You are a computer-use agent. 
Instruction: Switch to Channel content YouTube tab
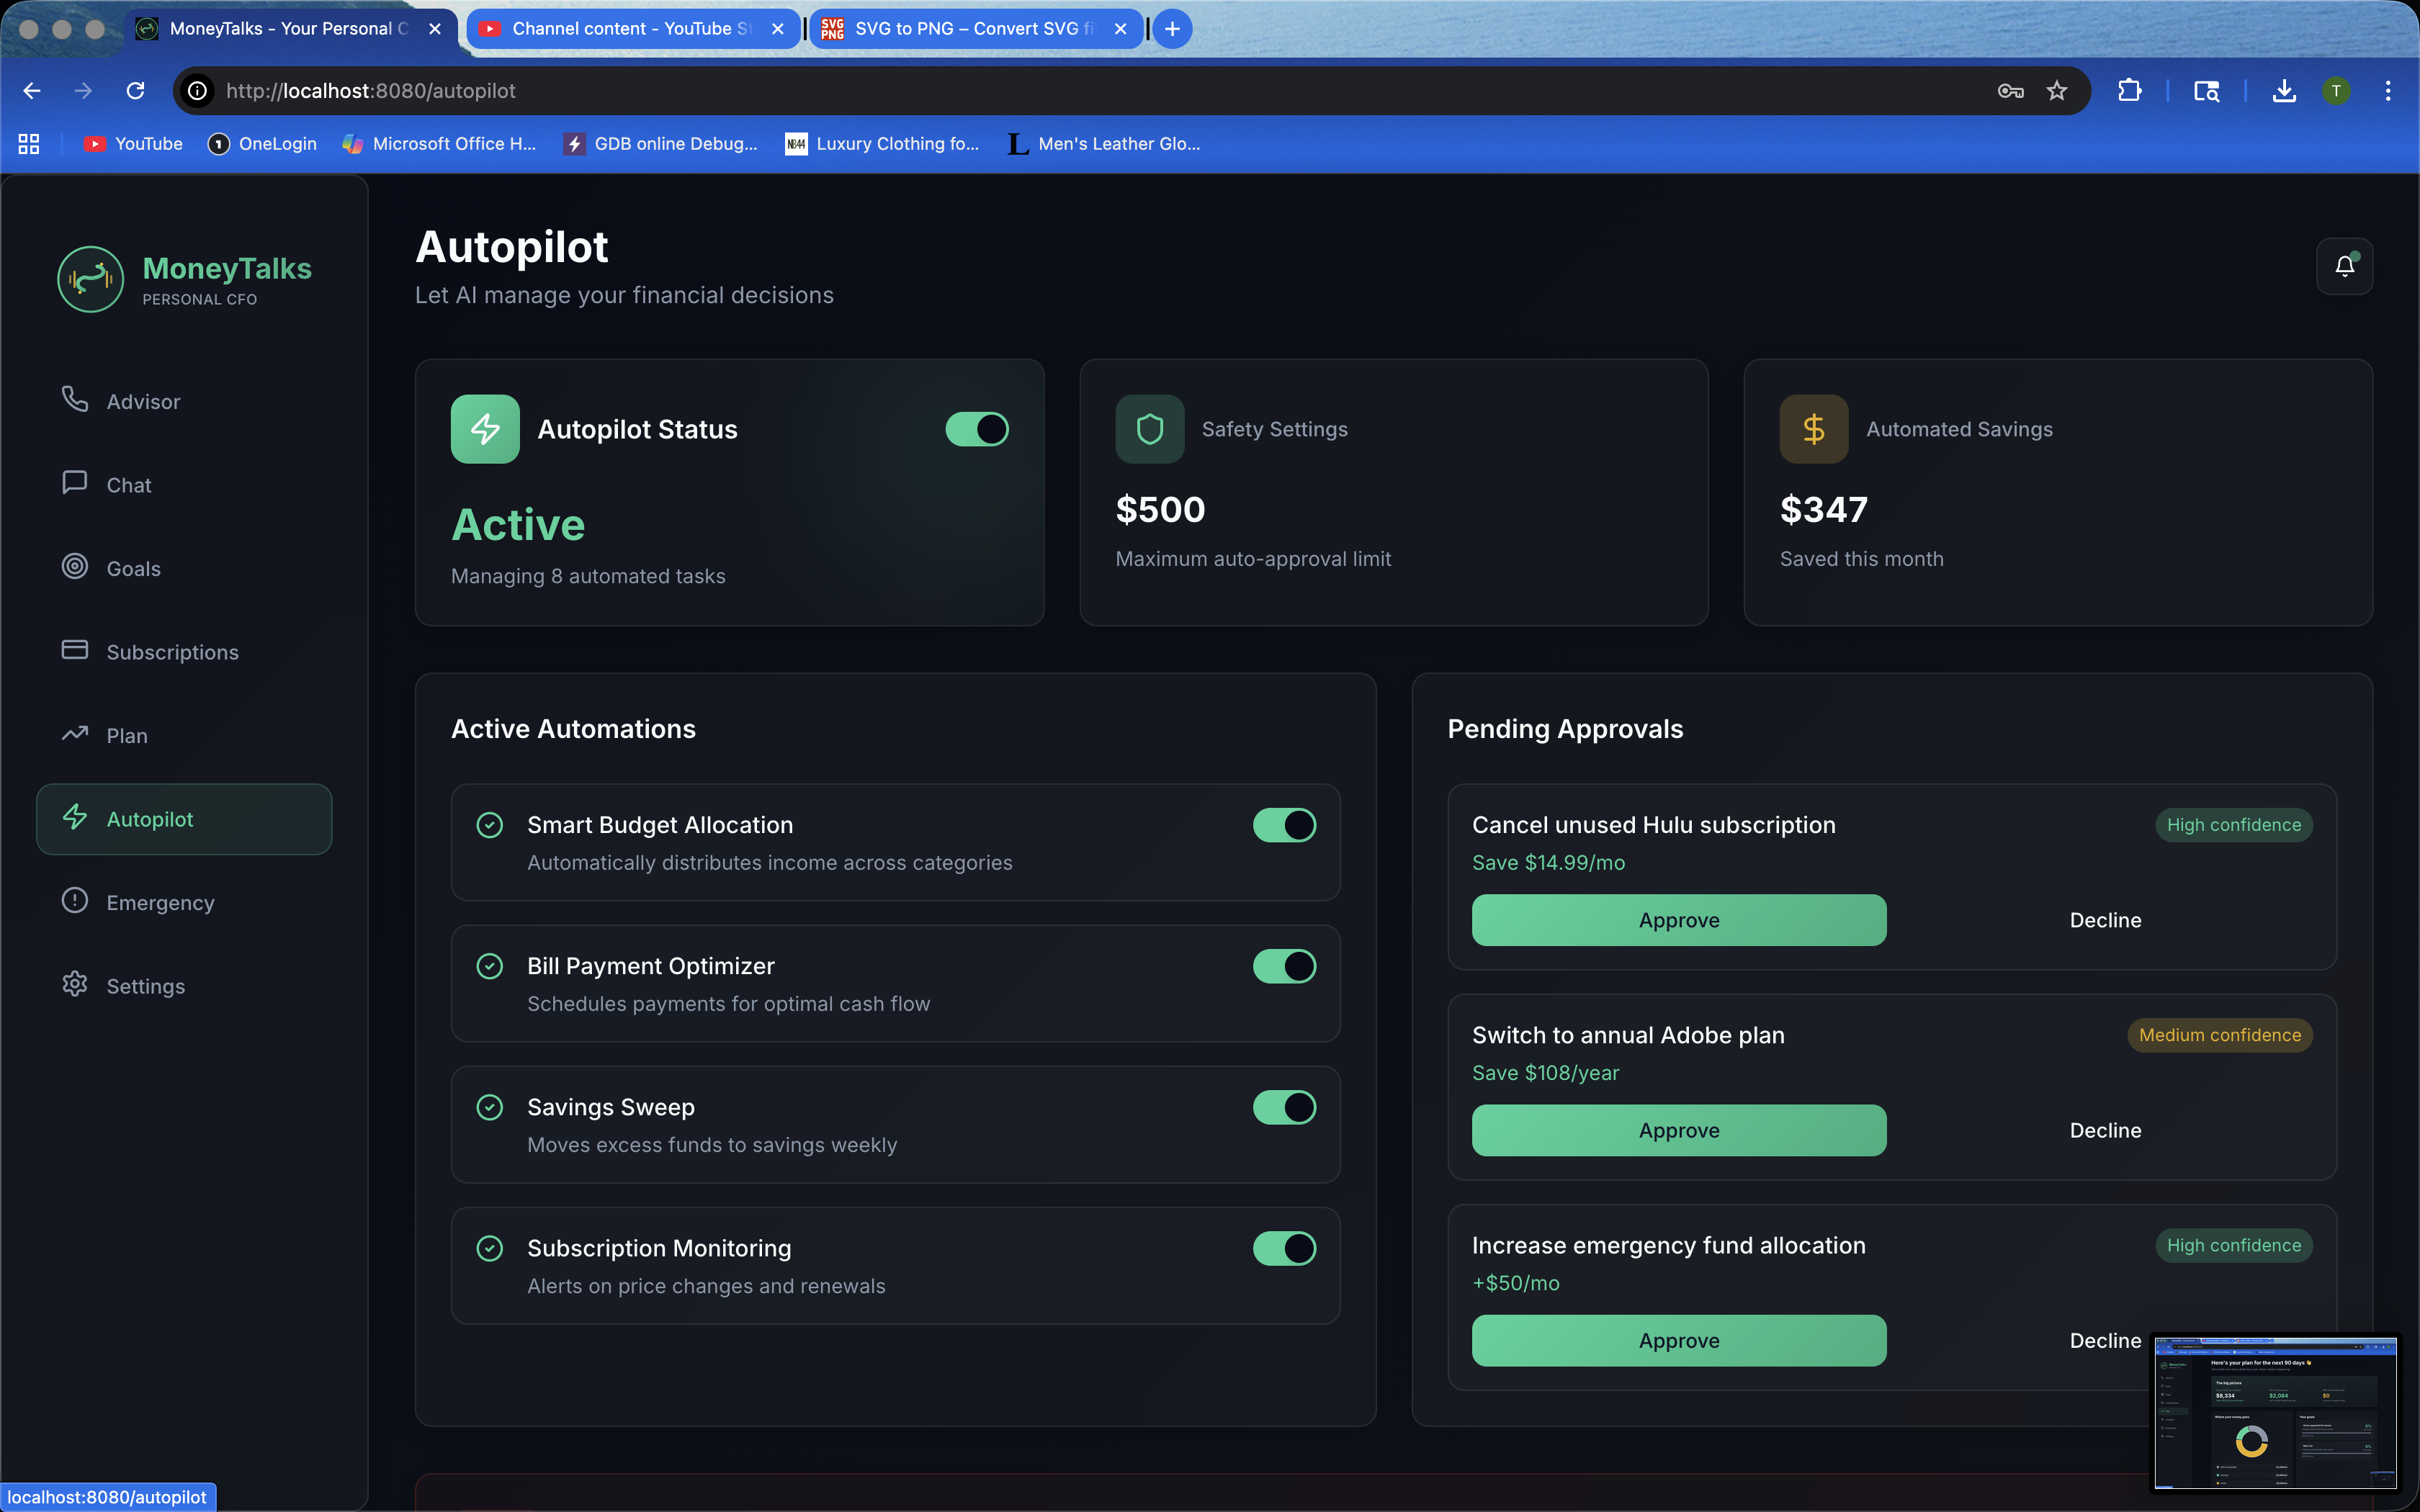(630, 29)
